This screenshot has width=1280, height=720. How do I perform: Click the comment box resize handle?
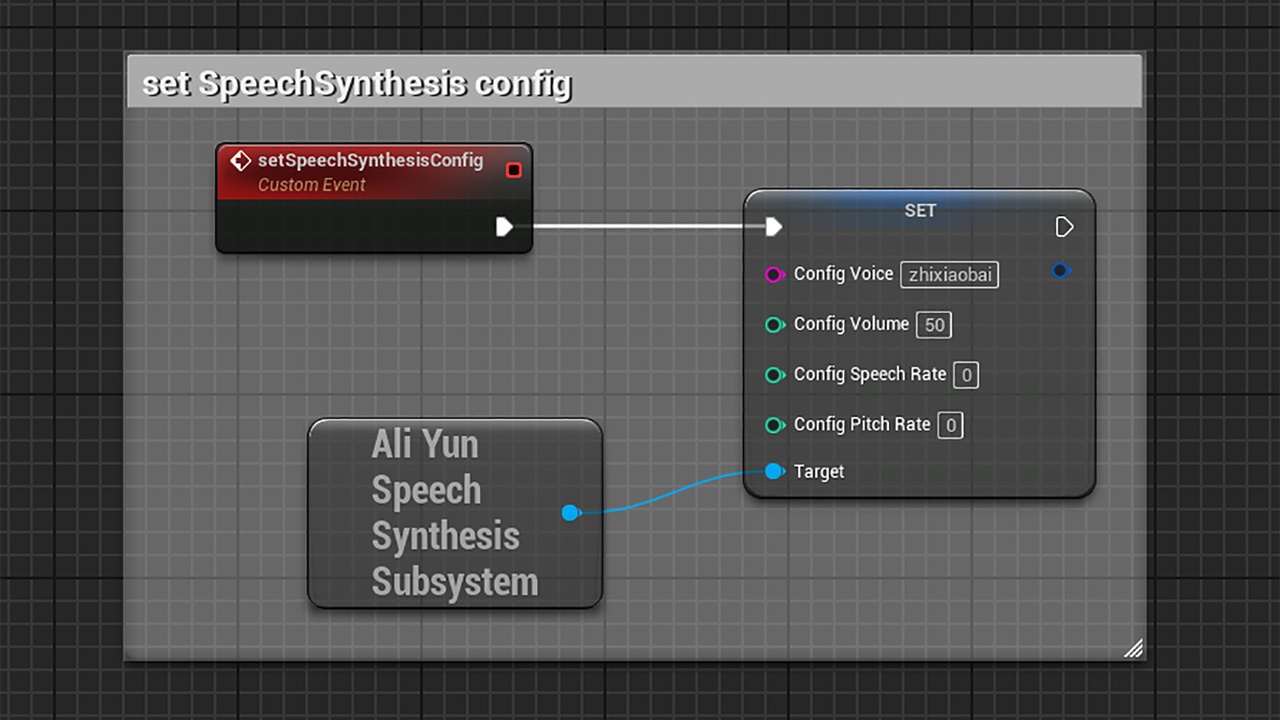point(1133,648)
